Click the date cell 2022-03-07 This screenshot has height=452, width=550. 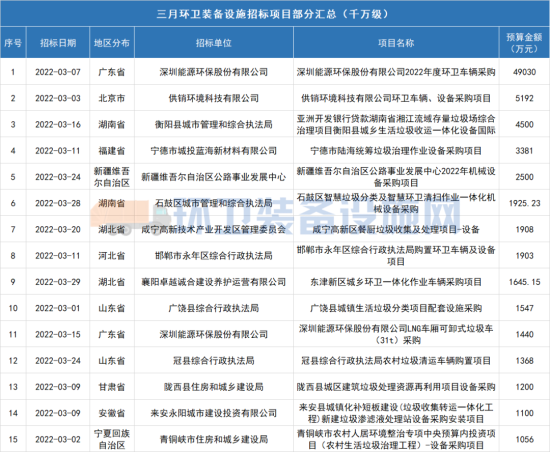[x=58, y=72]
